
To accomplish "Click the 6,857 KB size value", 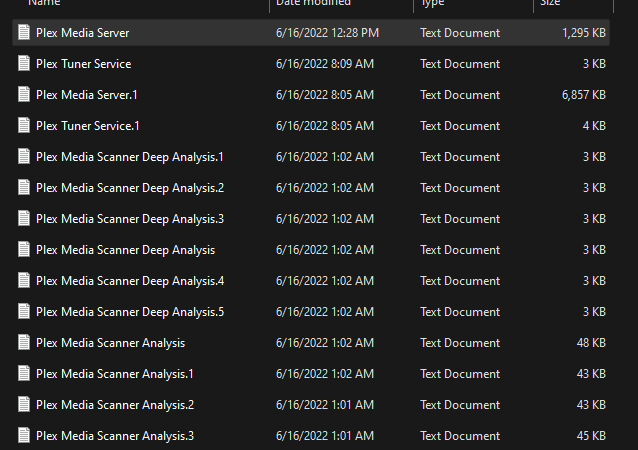I will [x=584, y=94].
